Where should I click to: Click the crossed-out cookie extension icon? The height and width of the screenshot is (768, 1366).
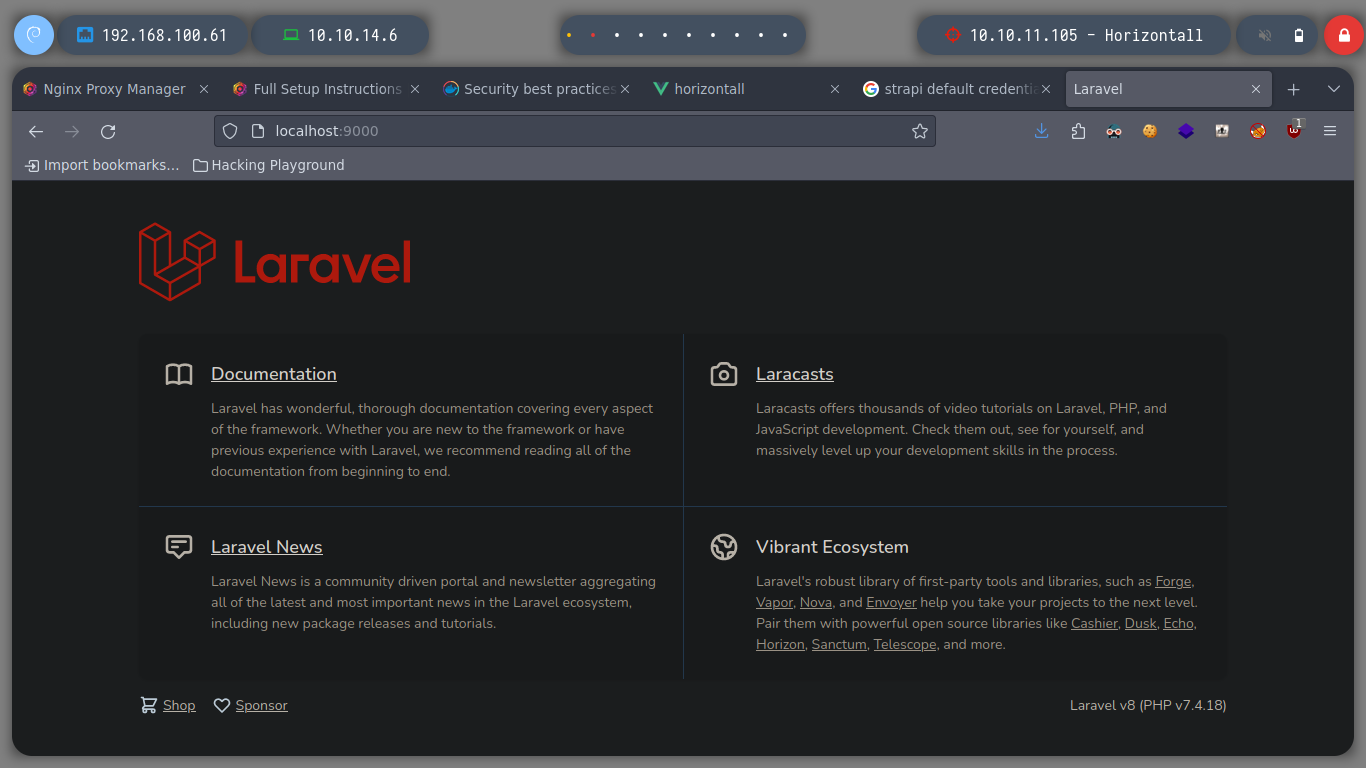(1258, 131)
